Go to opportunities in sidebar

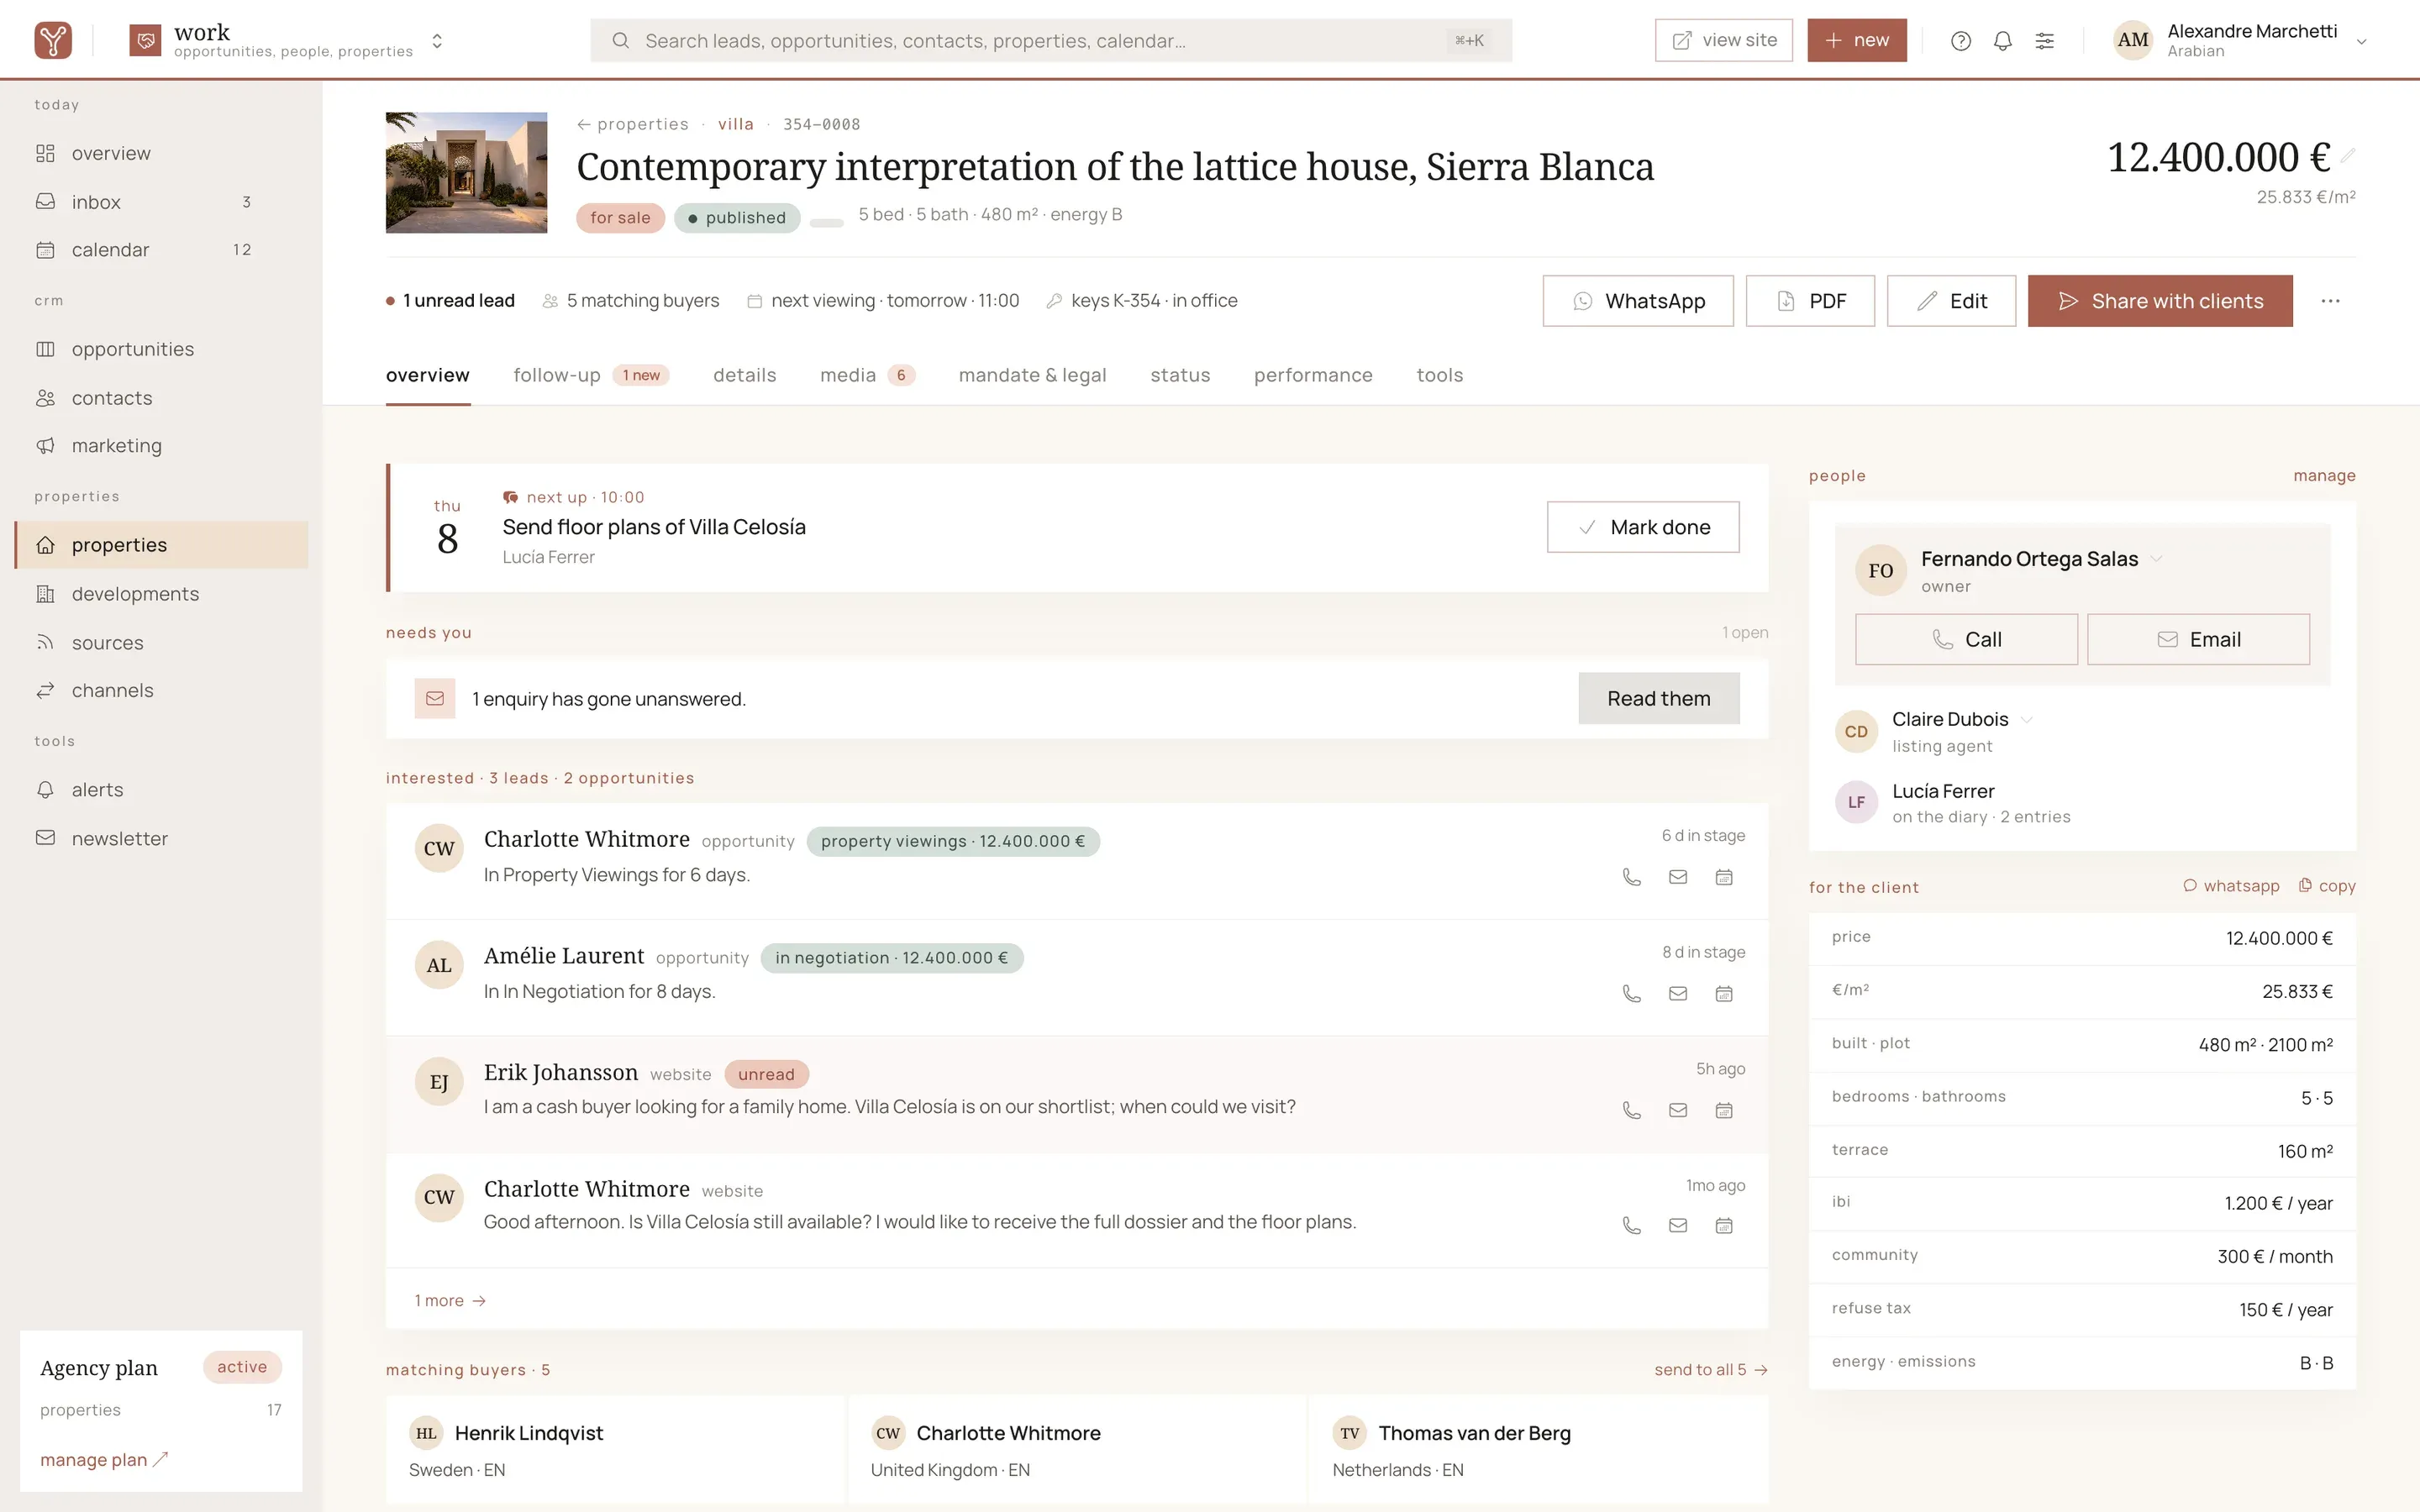(x=161, y=349)
